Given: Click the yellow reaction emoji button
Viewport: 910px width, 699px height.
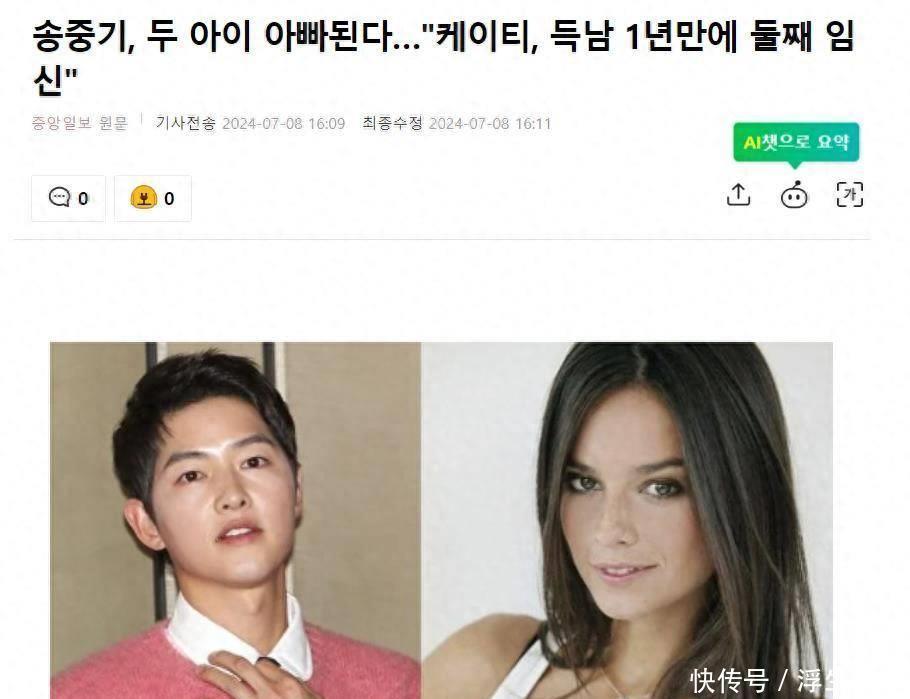Looking at the screenshot, I should [x=153, y=198].
